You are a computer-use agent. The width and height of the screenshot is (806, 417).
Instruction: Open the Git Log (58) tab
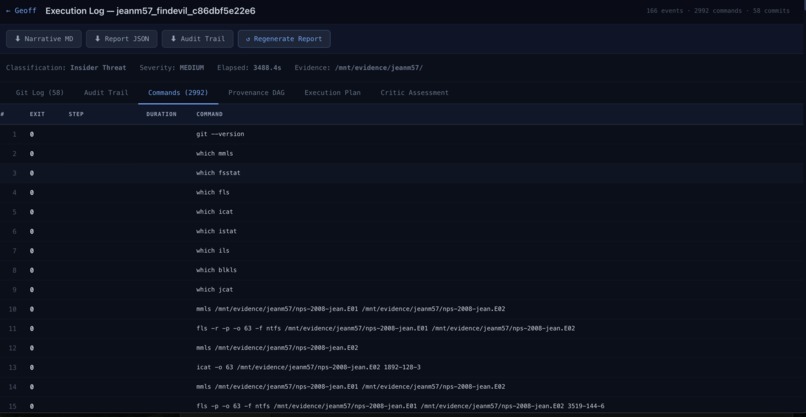[40, 93]
